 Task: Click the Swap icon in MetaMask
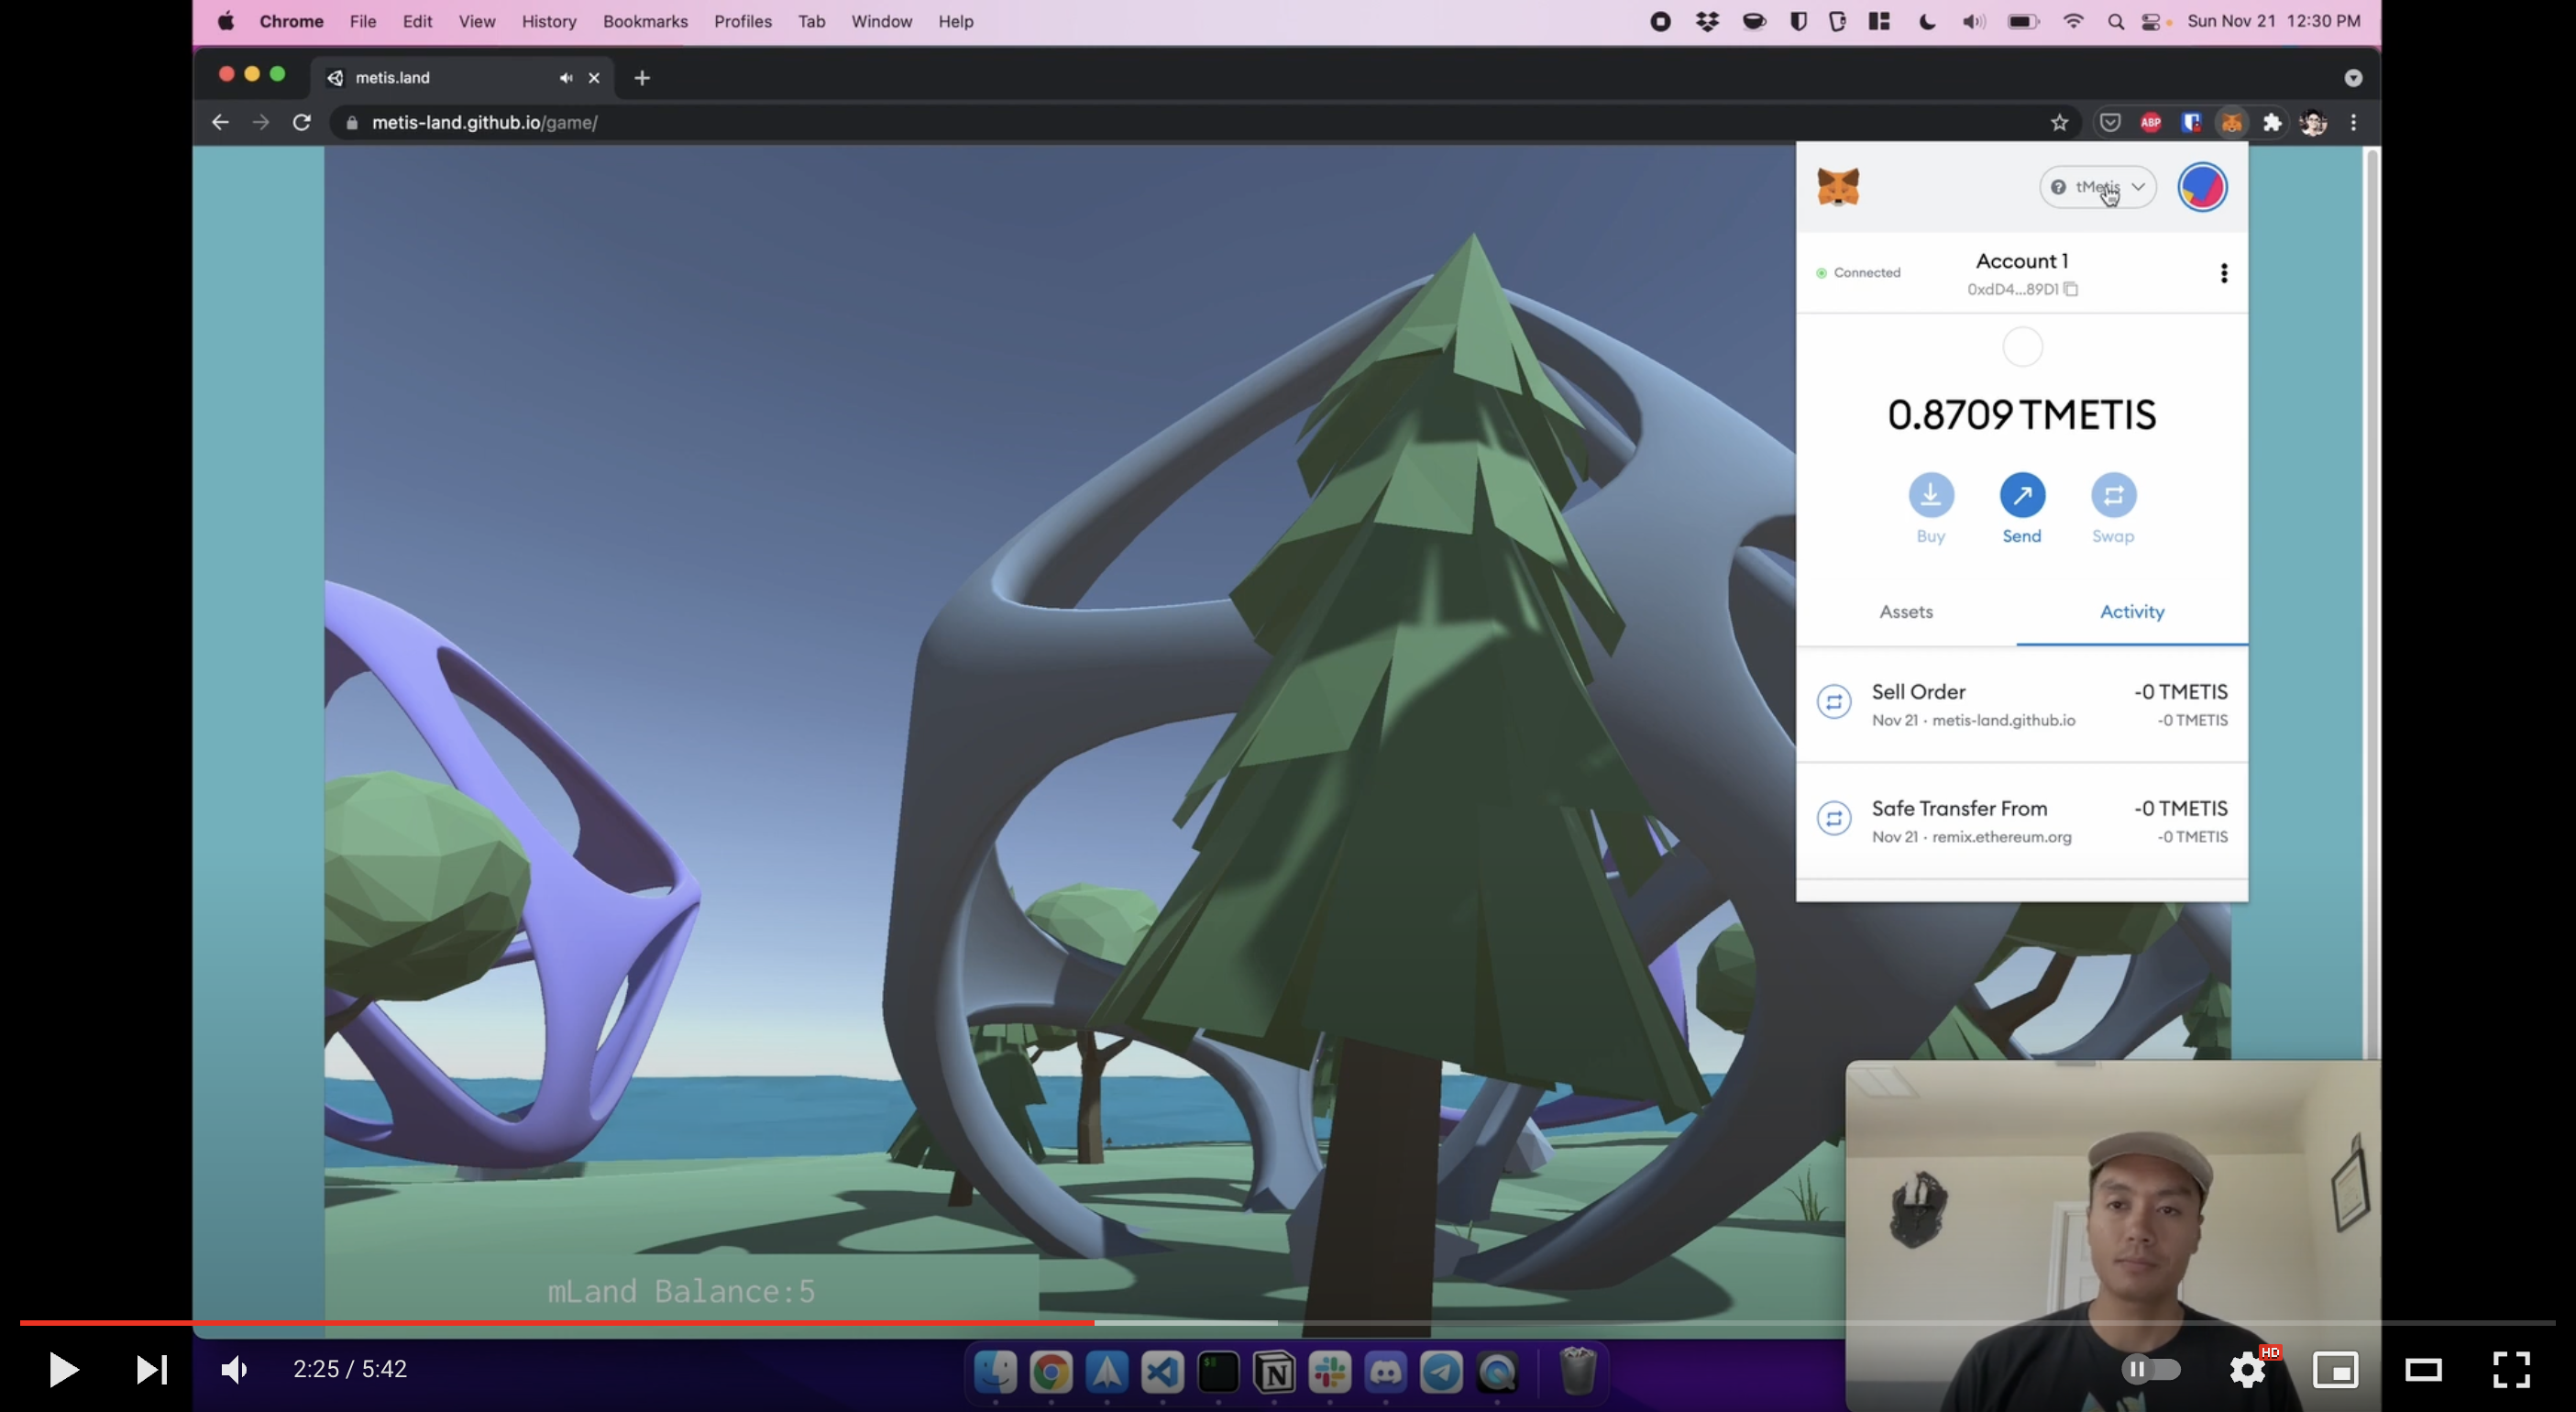(x=2112, y=495)
